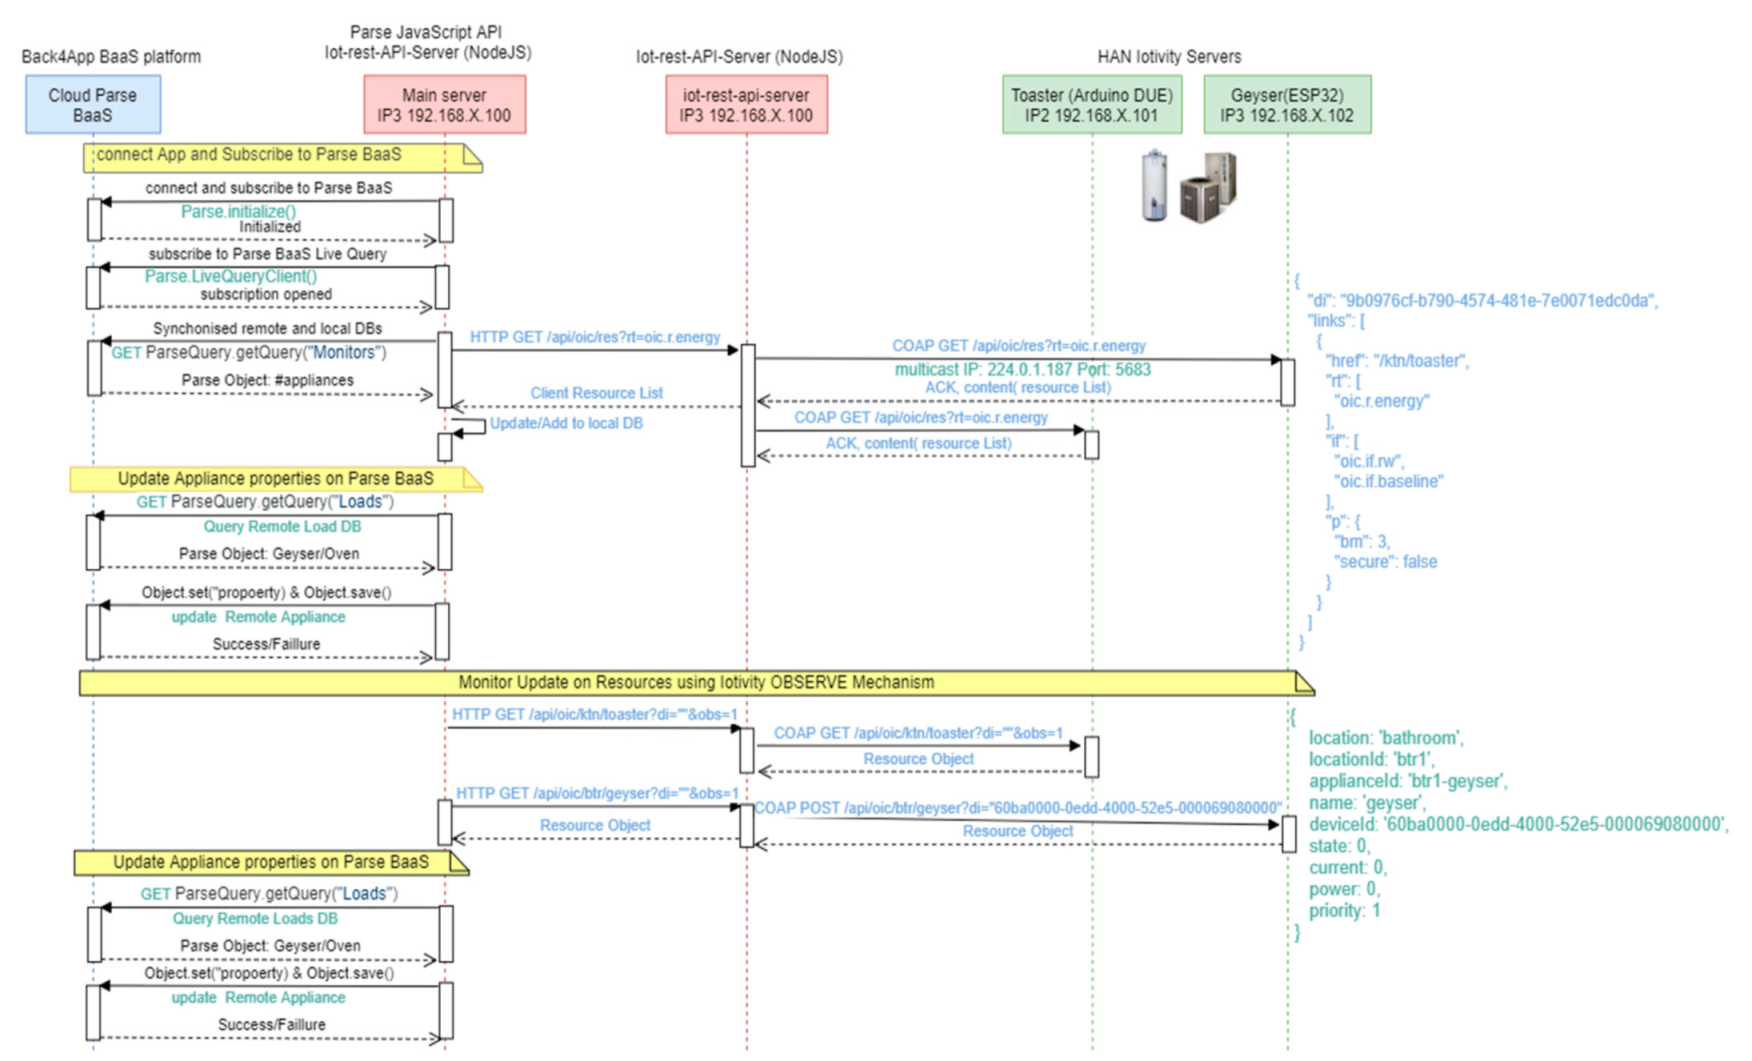1752x1061 pixels.
Task: Click the water heater geyser image
Action: [x=1154, y=185]
